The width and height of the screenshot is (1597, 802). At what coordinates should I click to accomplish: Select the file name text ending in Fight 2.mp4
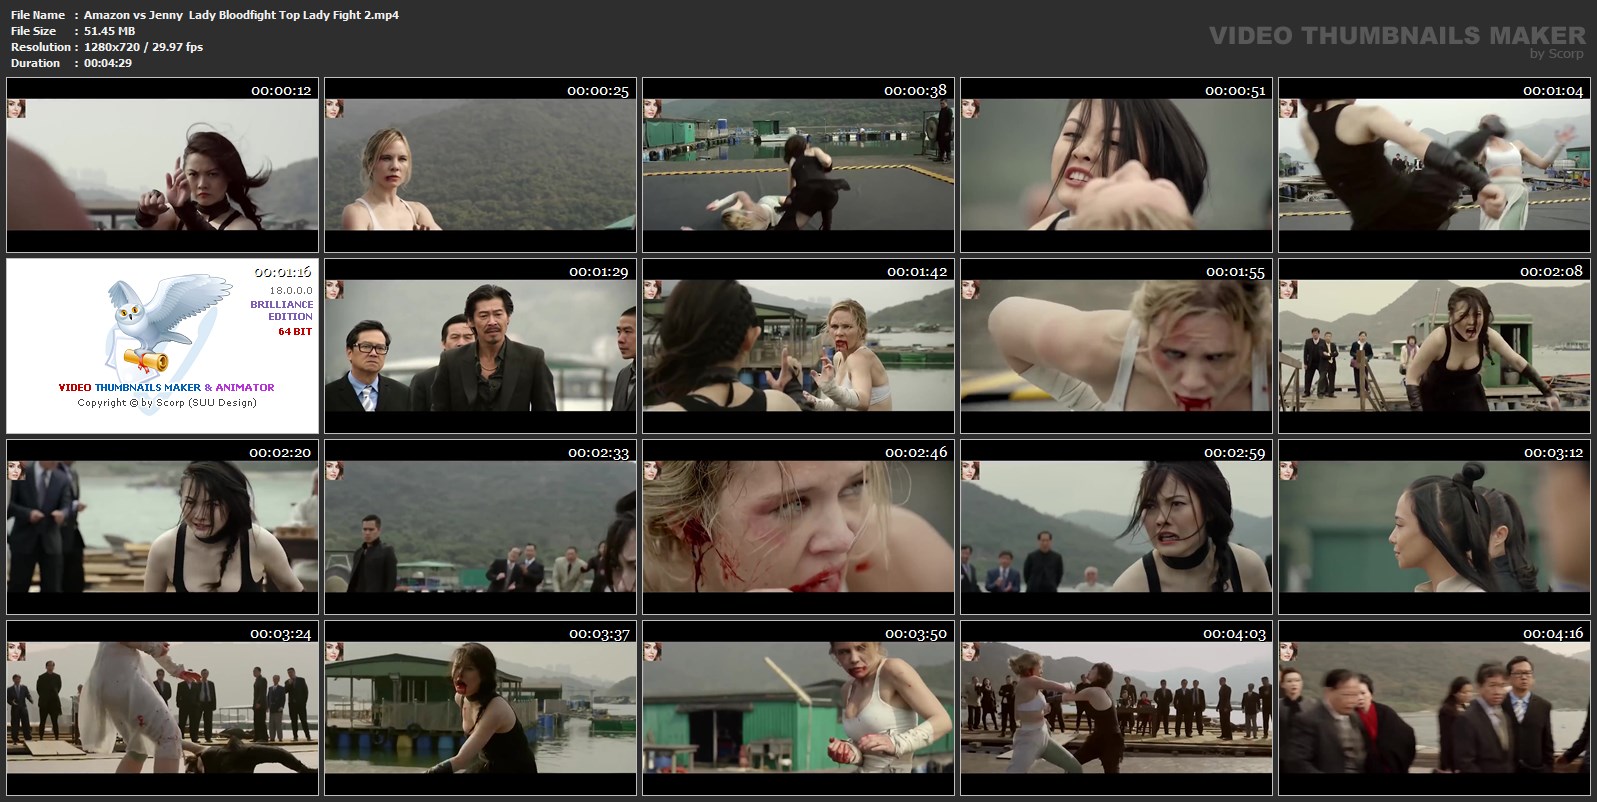241,15
